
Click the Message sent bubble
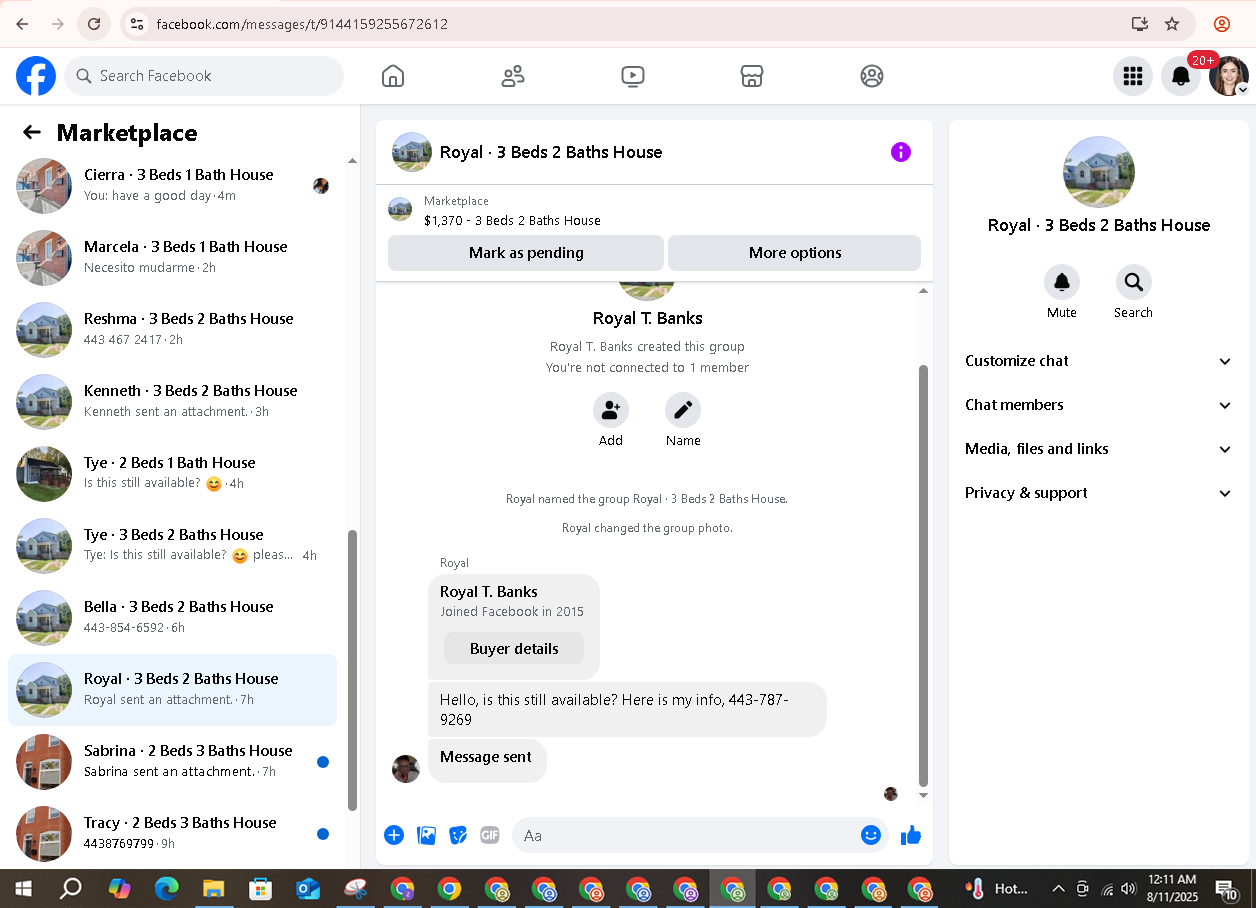tap(487, 761)
